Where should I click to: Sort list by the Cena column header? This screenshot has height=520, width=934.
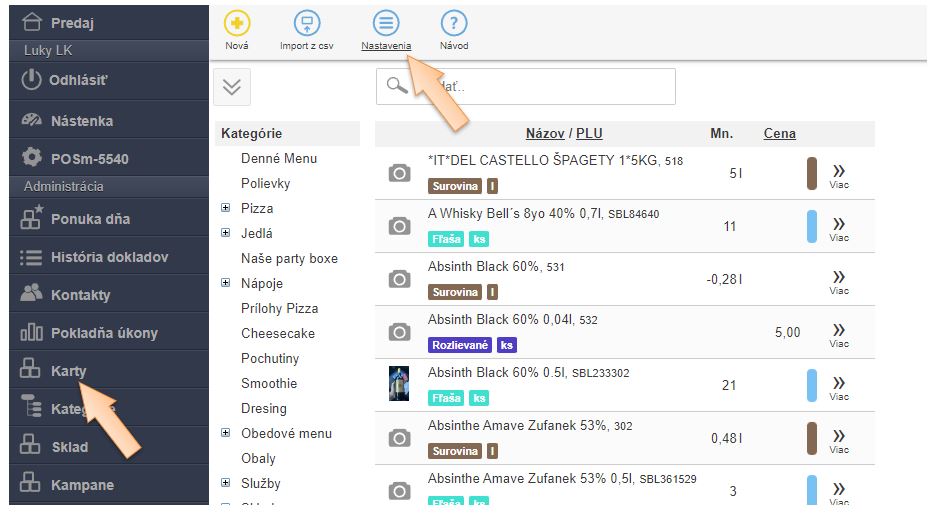(x=779, y=133)
